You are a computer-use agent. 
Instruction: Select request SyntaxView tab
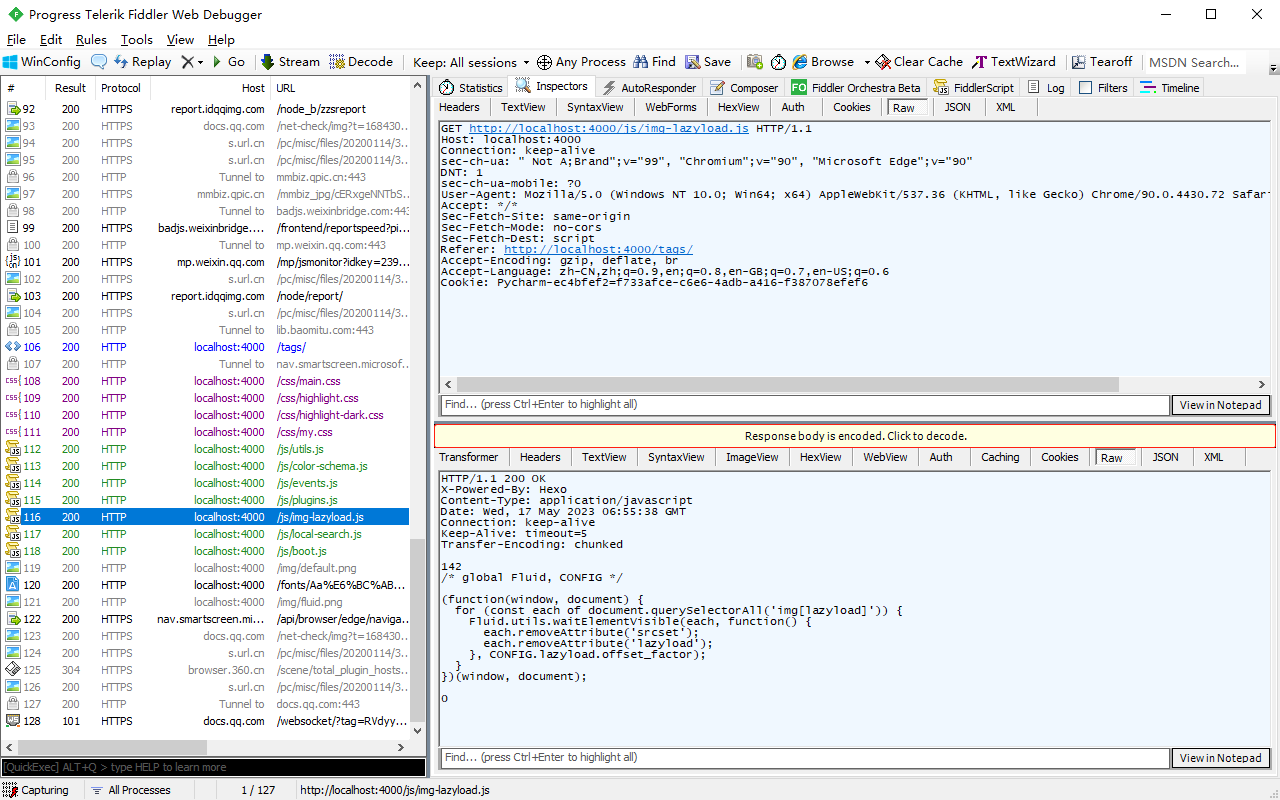(x=595, y=107)
